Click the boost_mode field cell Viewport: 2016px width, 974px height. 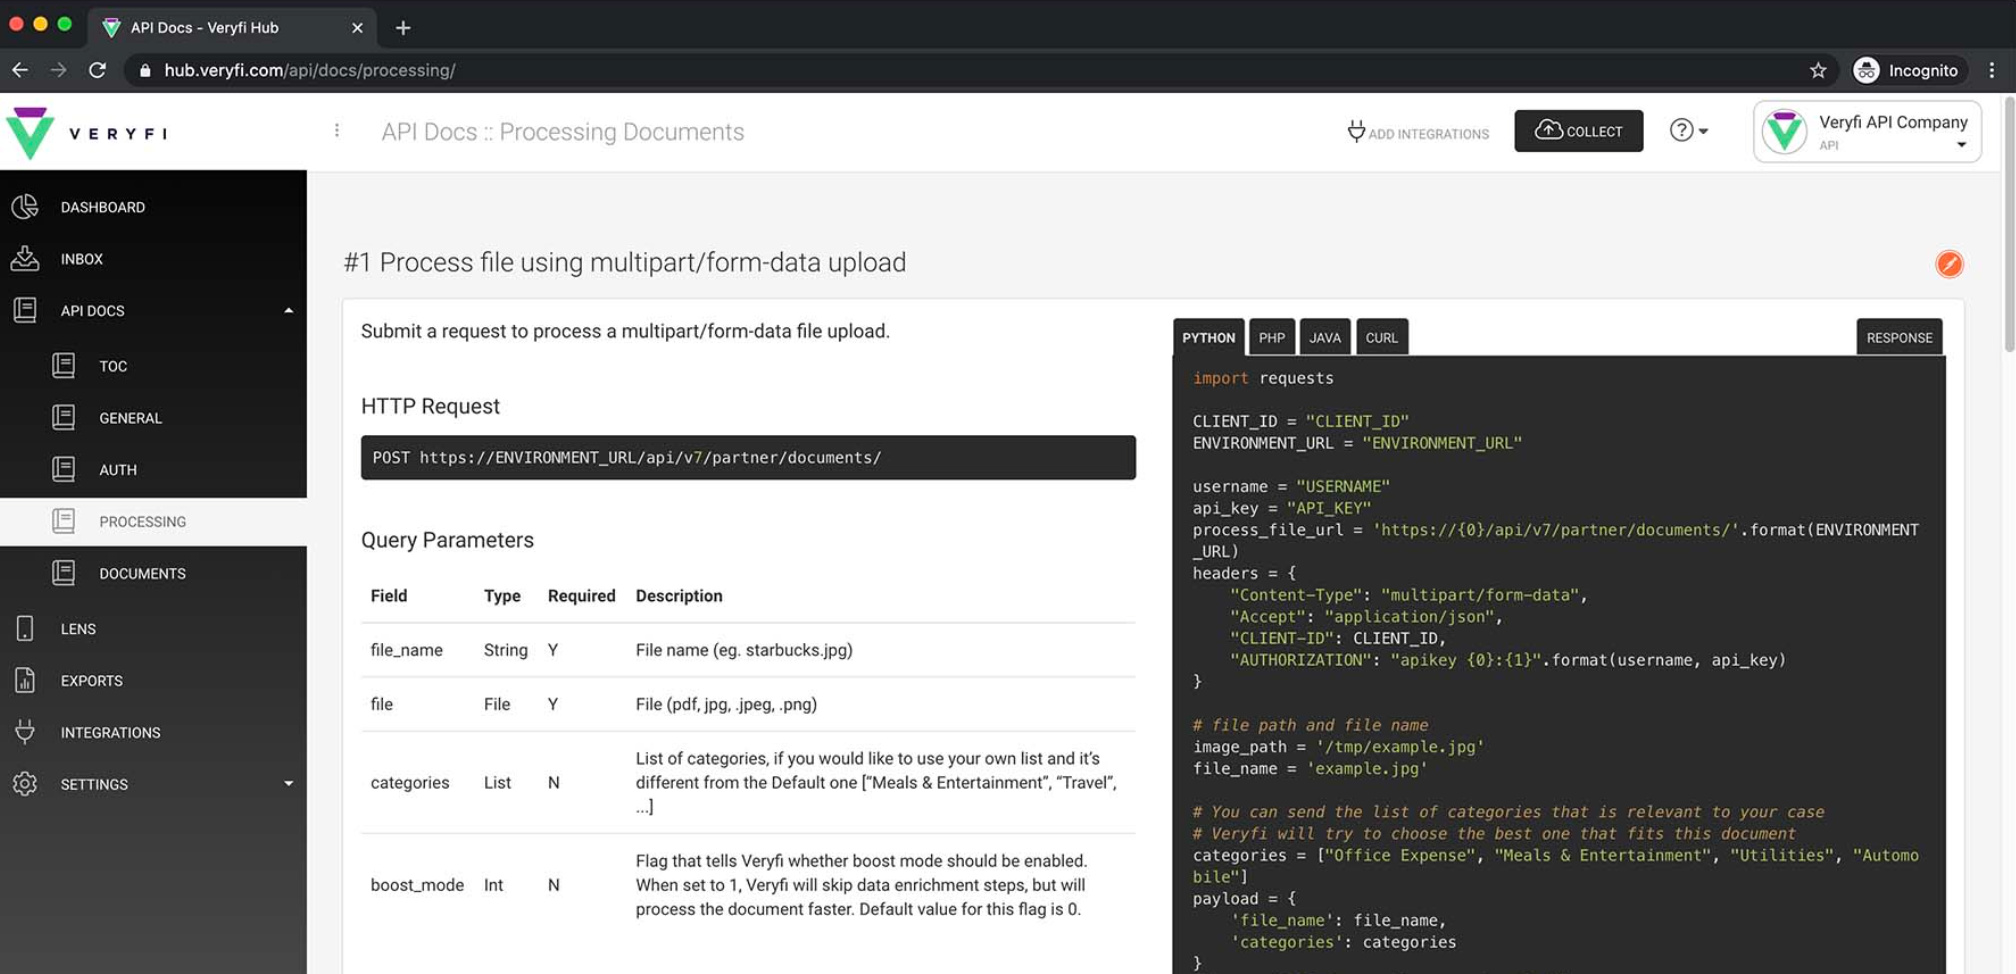point(417,885)
